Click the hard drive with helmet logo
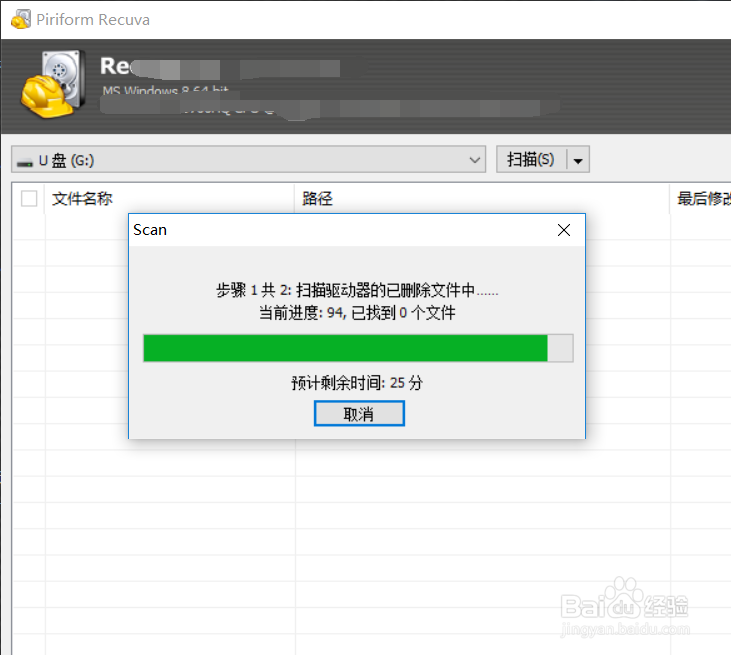This screenshot has width=731, height=655. [x=54, y=83]
